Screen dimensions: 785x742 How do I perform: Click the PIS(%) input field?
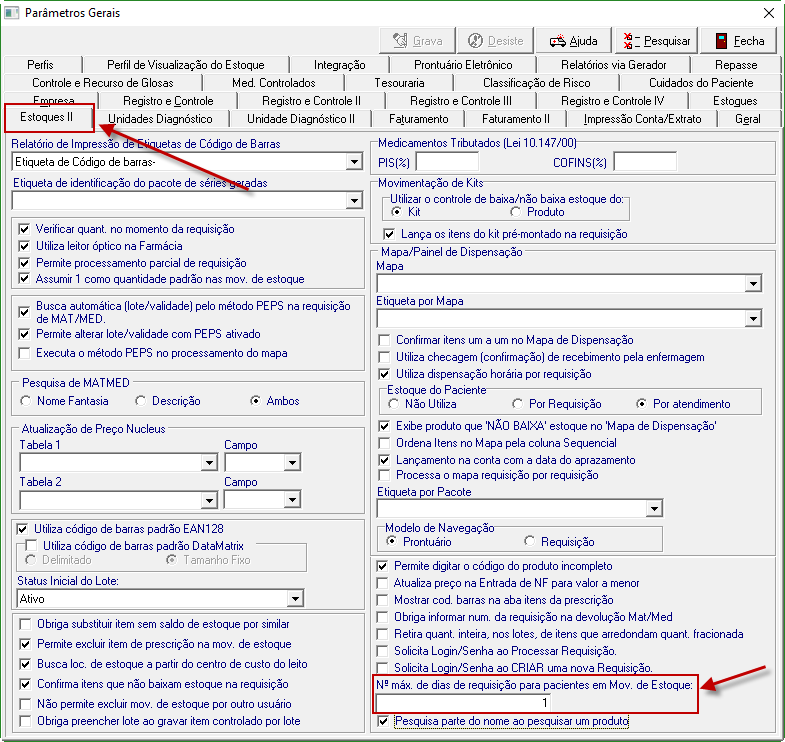pyautogui.click(x=447, y=162)
